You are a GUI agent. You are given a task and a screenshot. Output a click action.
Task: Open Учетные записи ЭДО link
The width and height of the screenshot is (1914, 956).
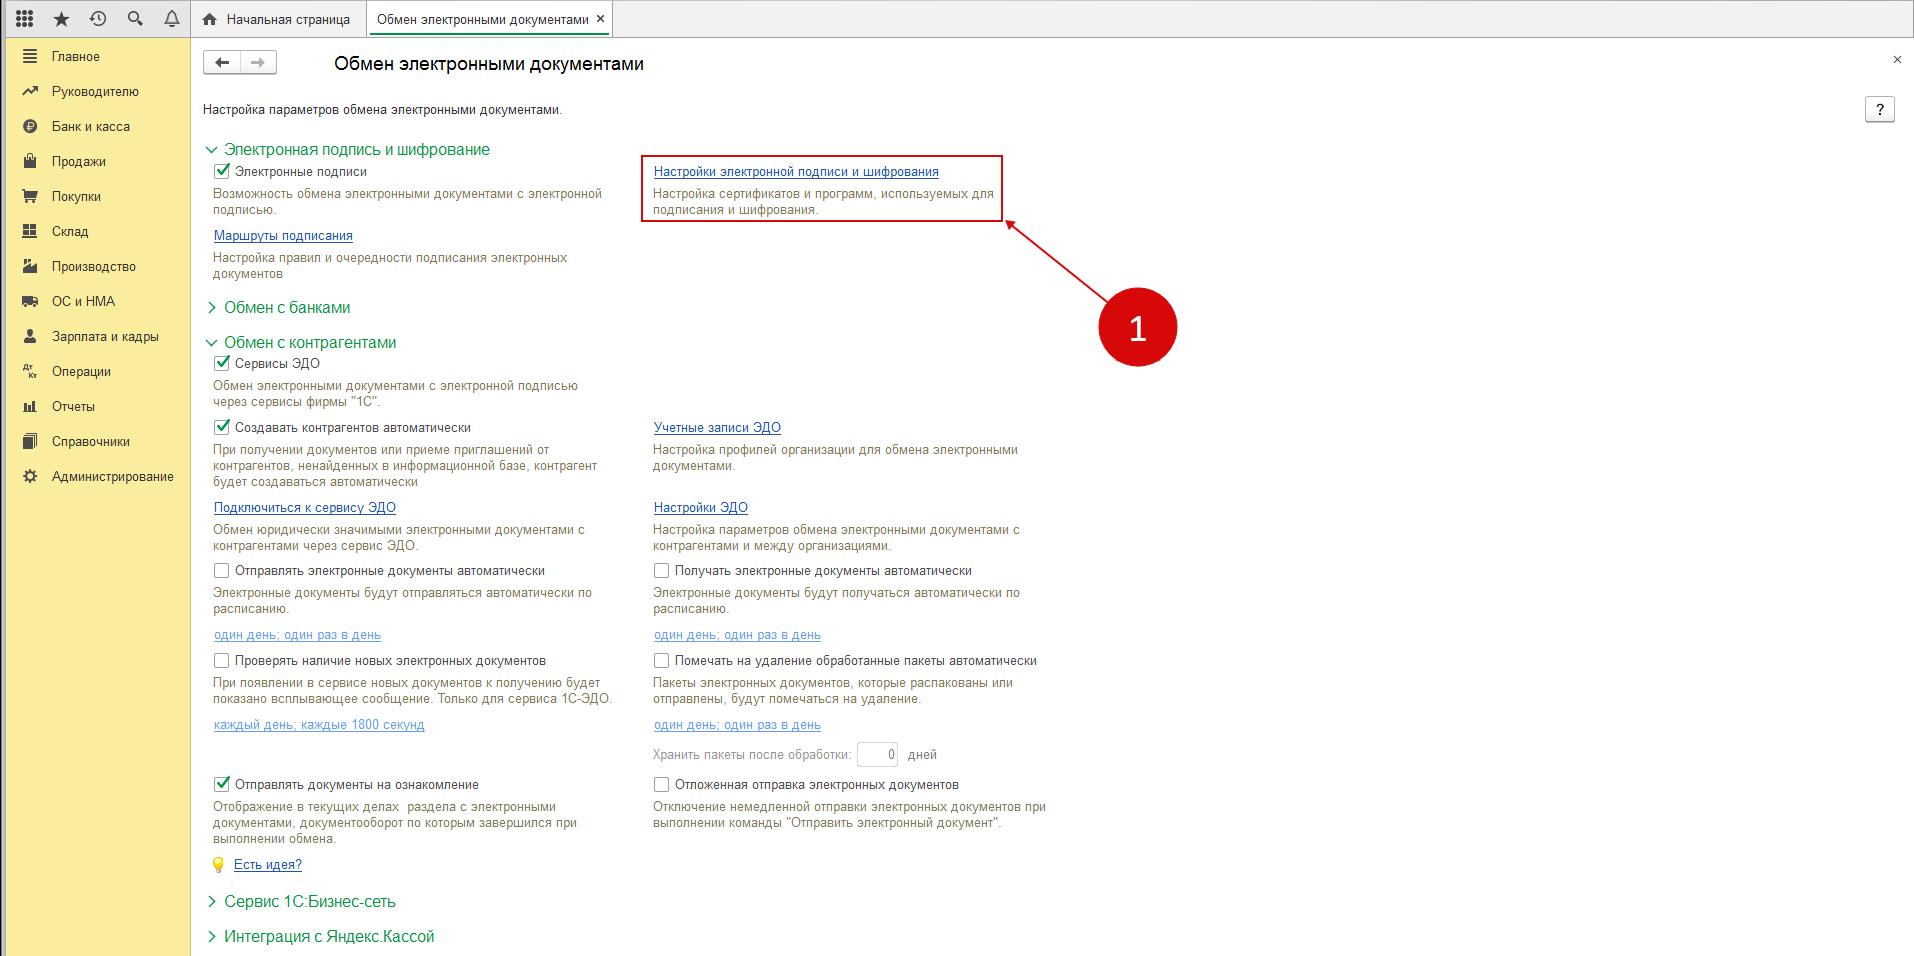(717, 428)
